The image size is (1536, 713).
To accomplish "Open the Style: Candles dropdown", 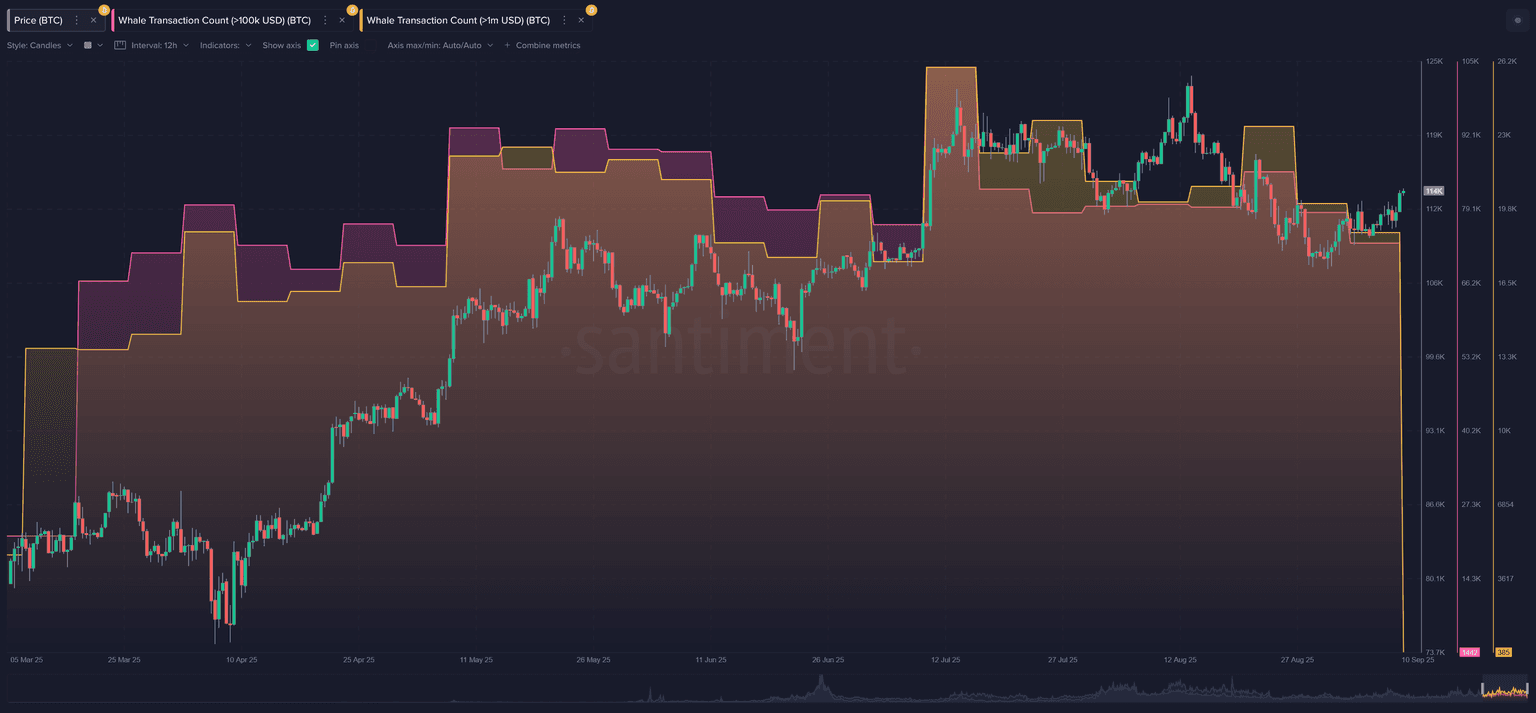I will point(40,45).
